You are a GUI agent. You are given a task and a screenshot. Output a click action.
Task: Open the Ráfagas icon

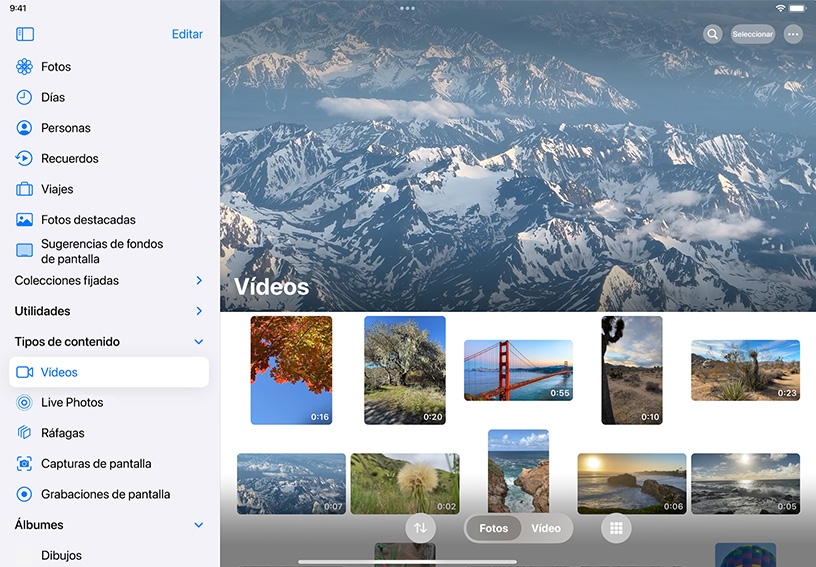(24, 433)
